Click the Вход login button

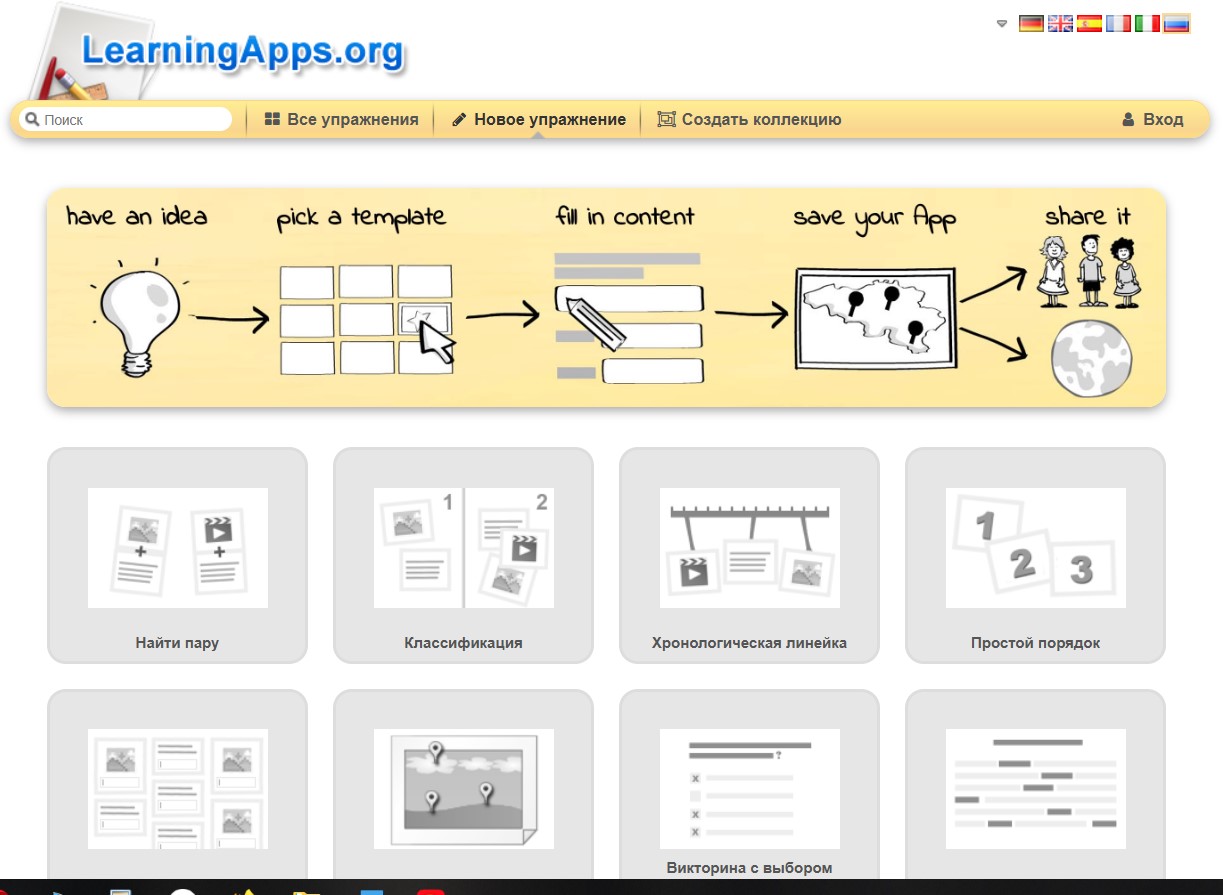coord(1152,120)
